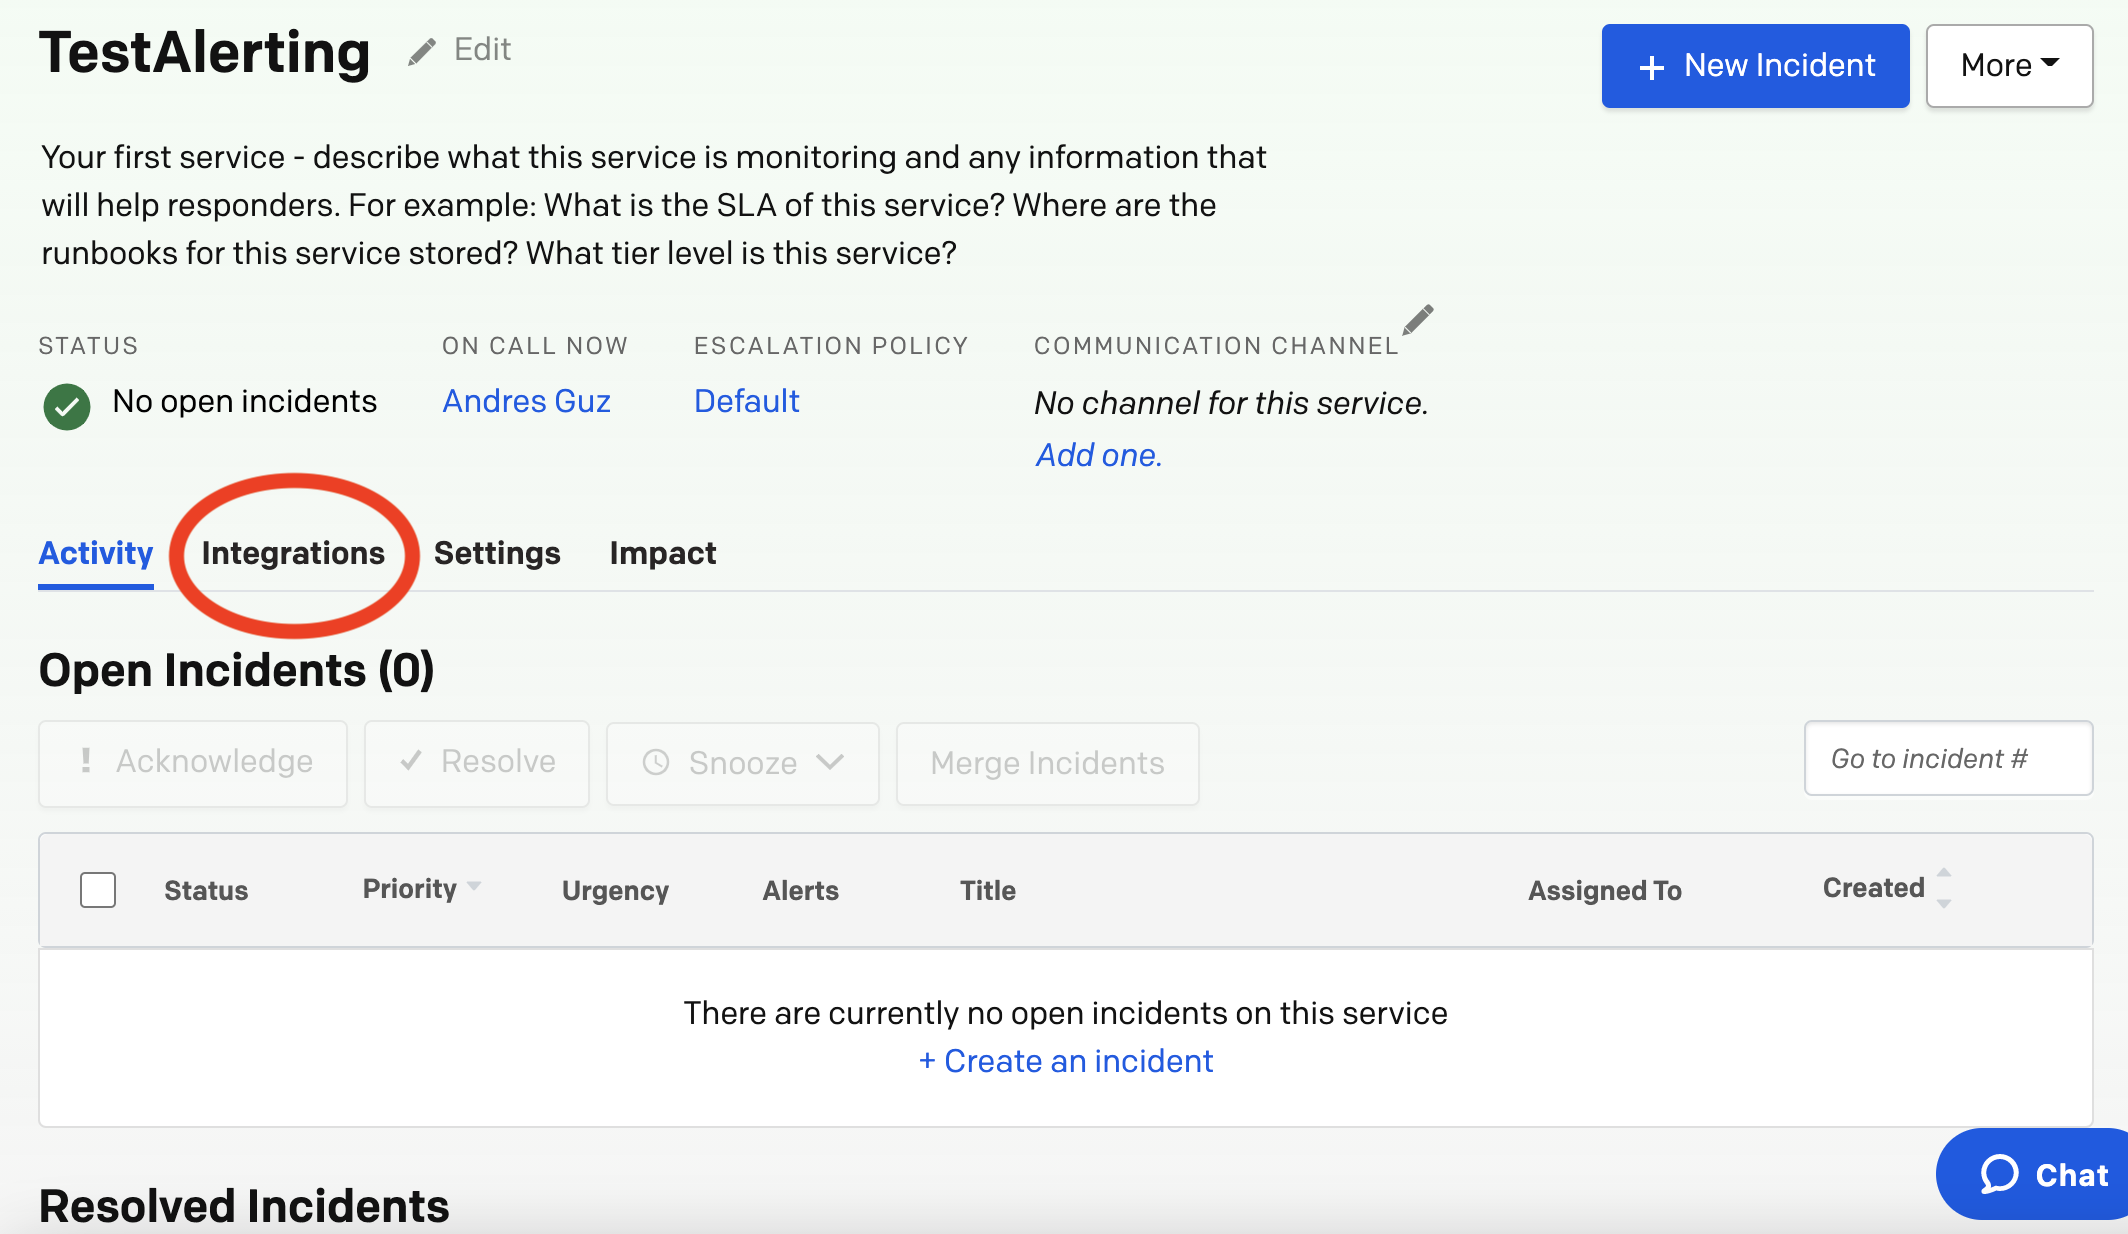
Task: Click the Acknowledge exclamation icon
Action: [x=86, y=761]
